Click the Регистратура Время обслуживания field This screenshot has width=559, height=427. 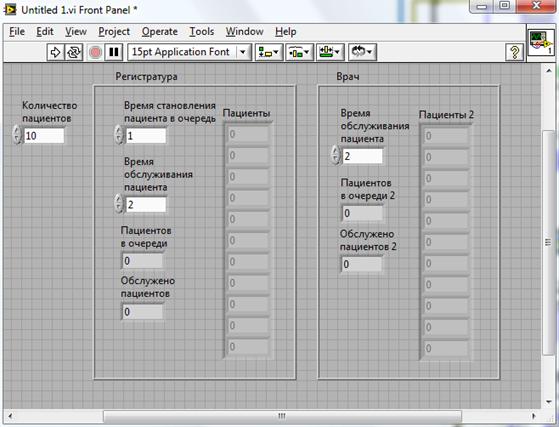pyautogui.click(x=146, y=205)
